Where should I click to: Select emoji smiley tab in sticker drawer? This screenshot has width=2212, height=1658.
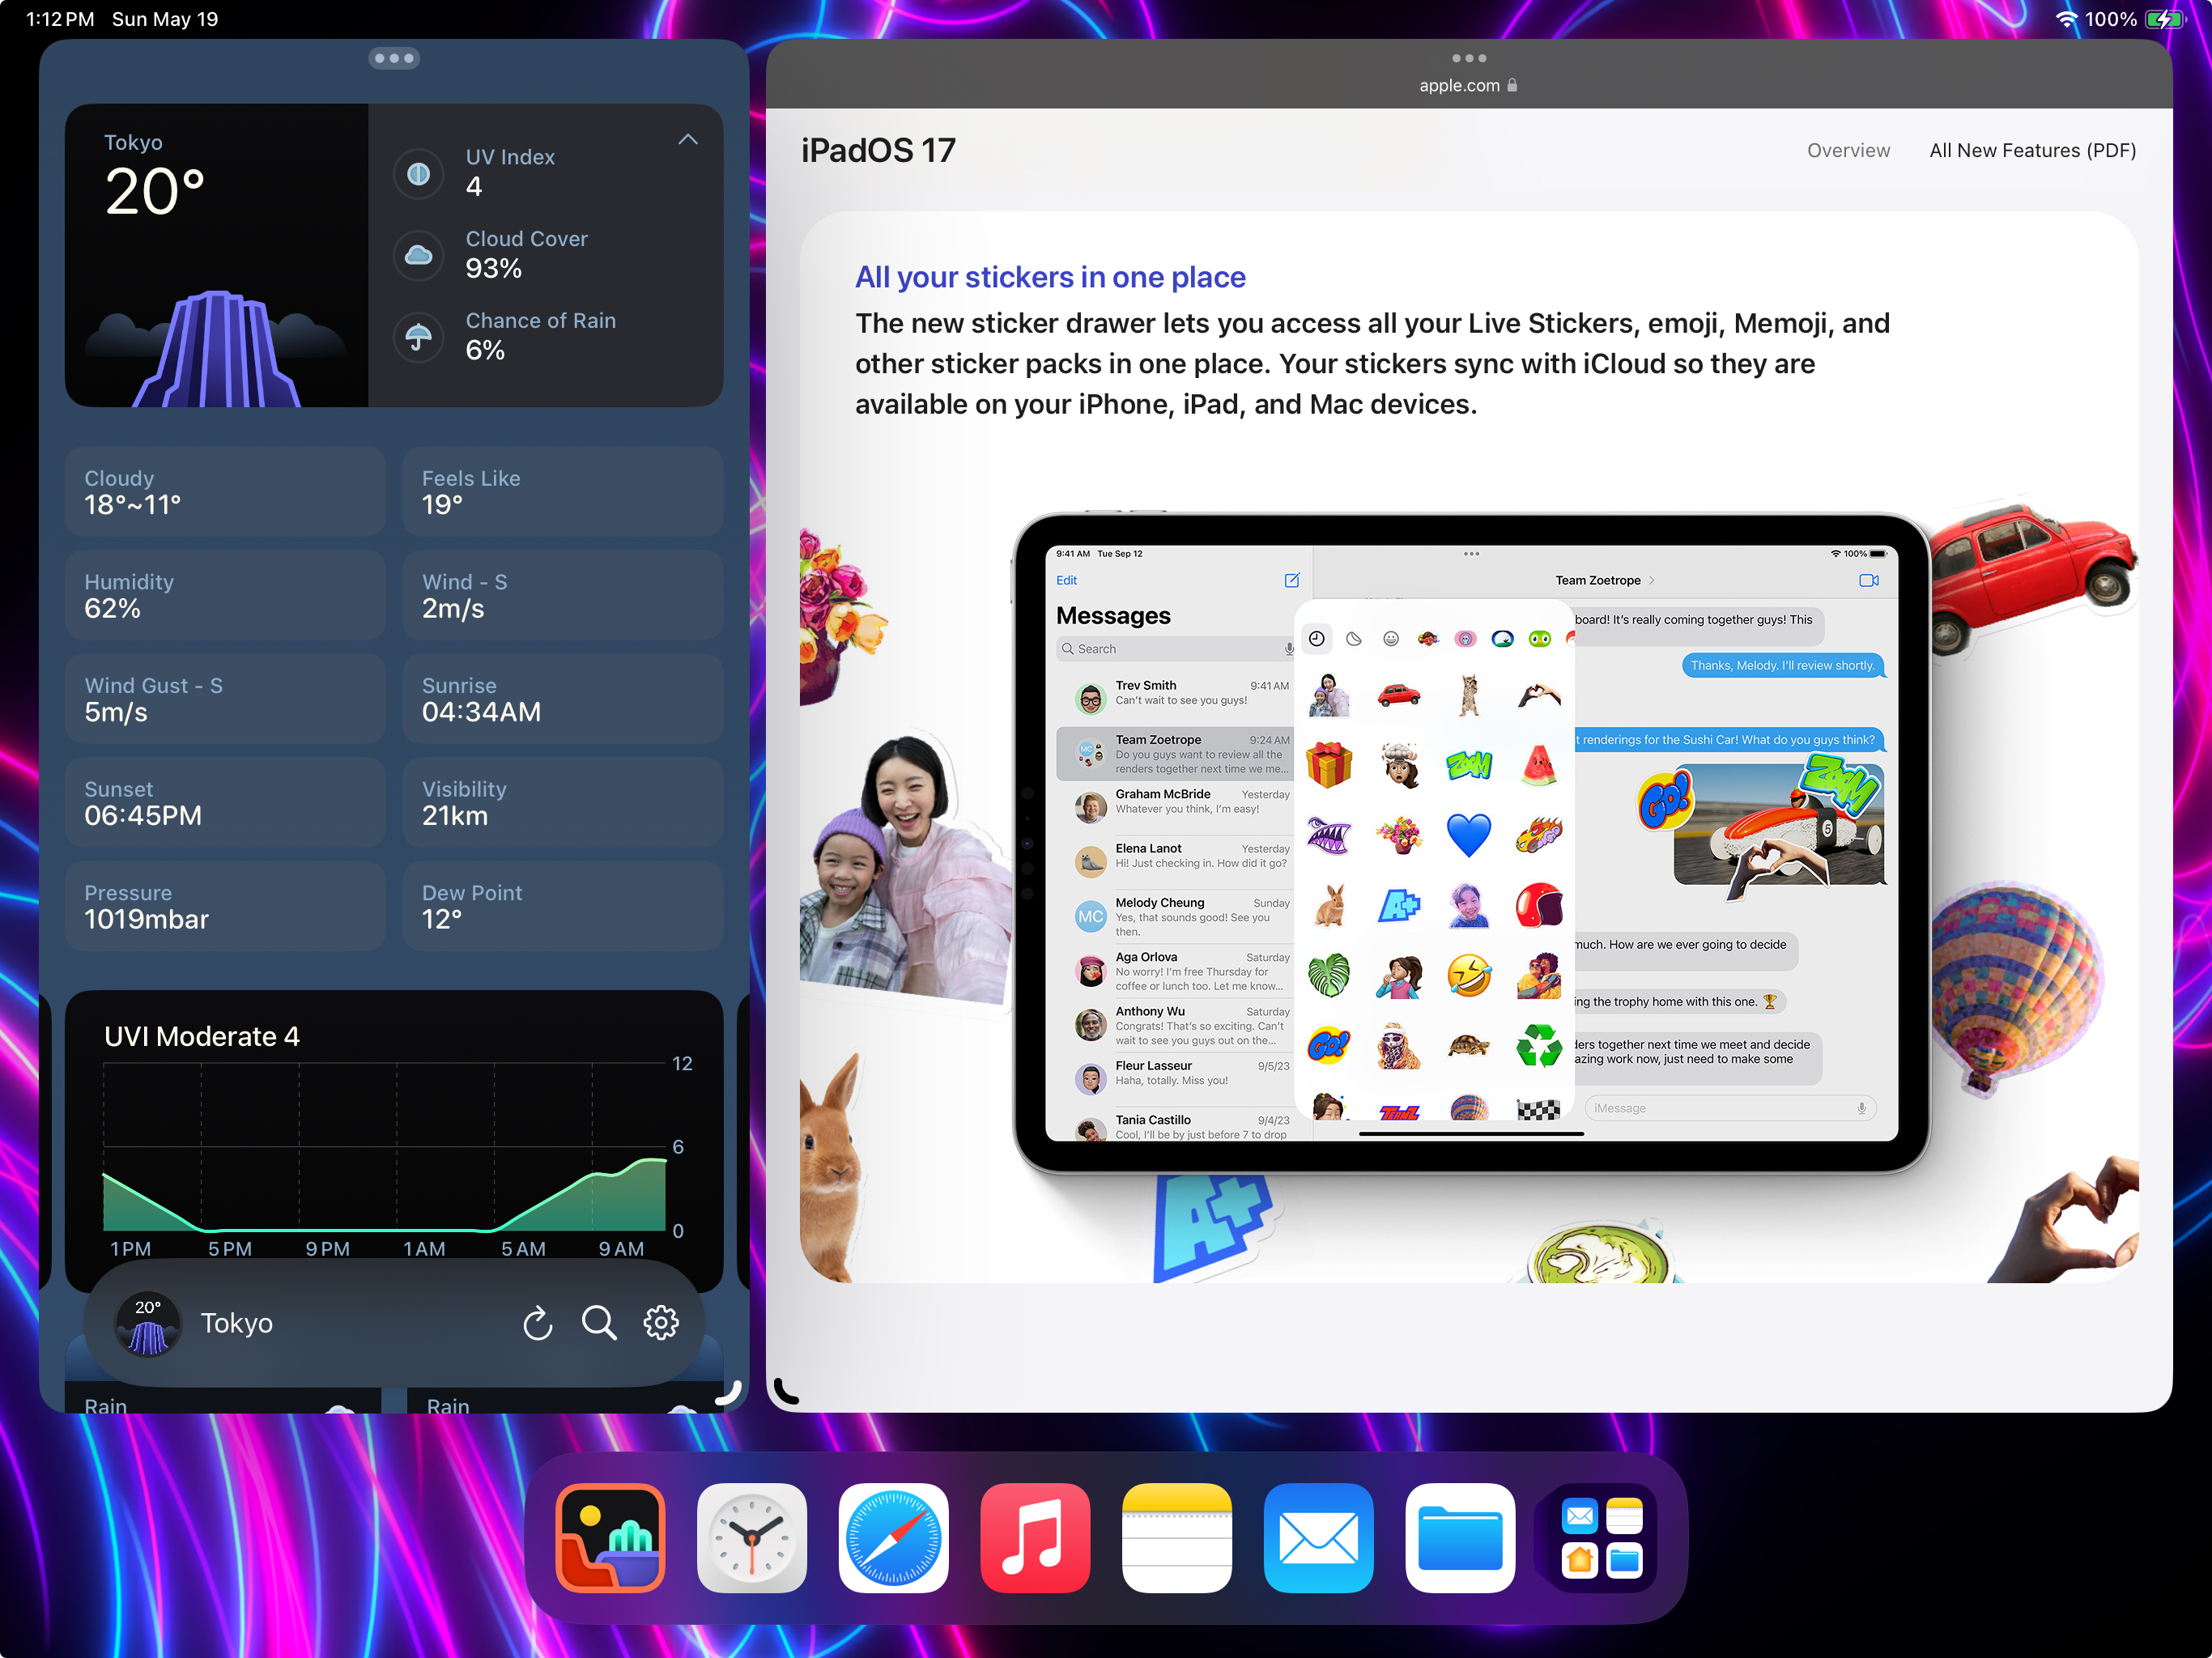[1391, 639]
